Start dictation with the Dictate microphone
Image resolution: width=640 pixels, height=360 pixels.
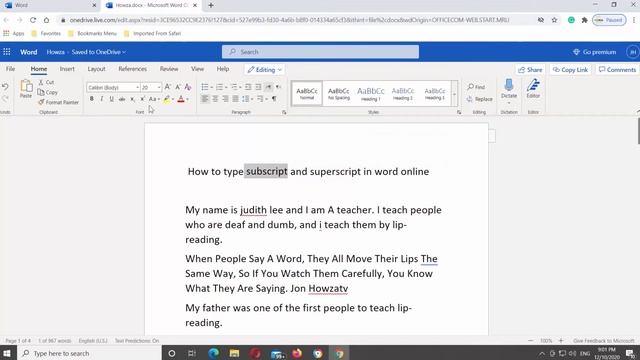(x=509, y=89)
